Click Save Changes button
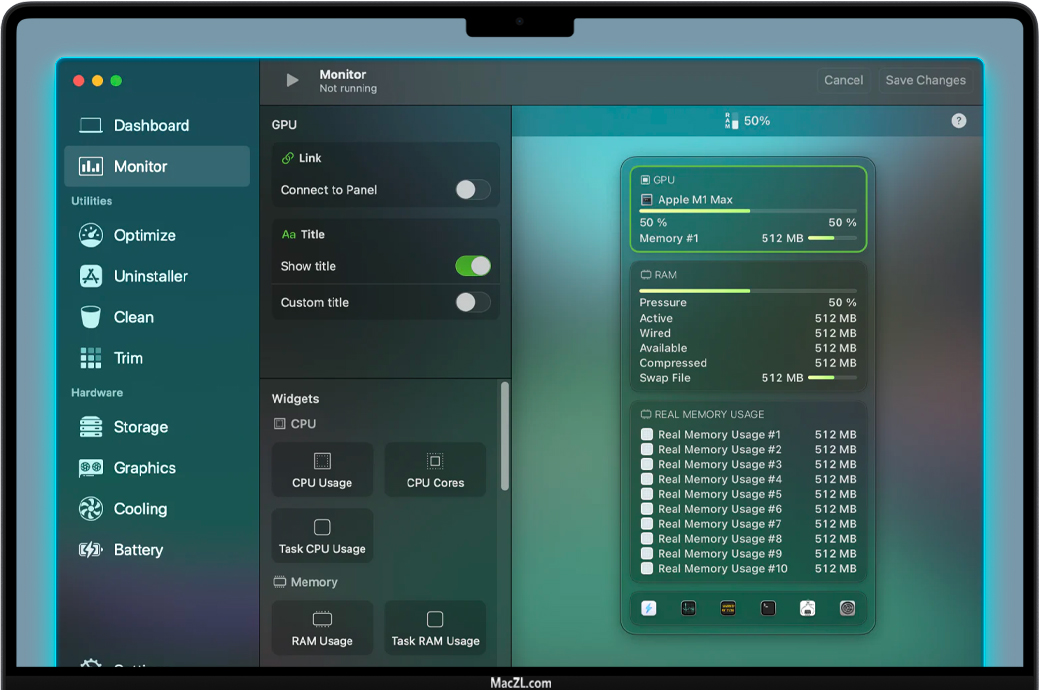Viewport: 1040px width, 690px height. 925,81
